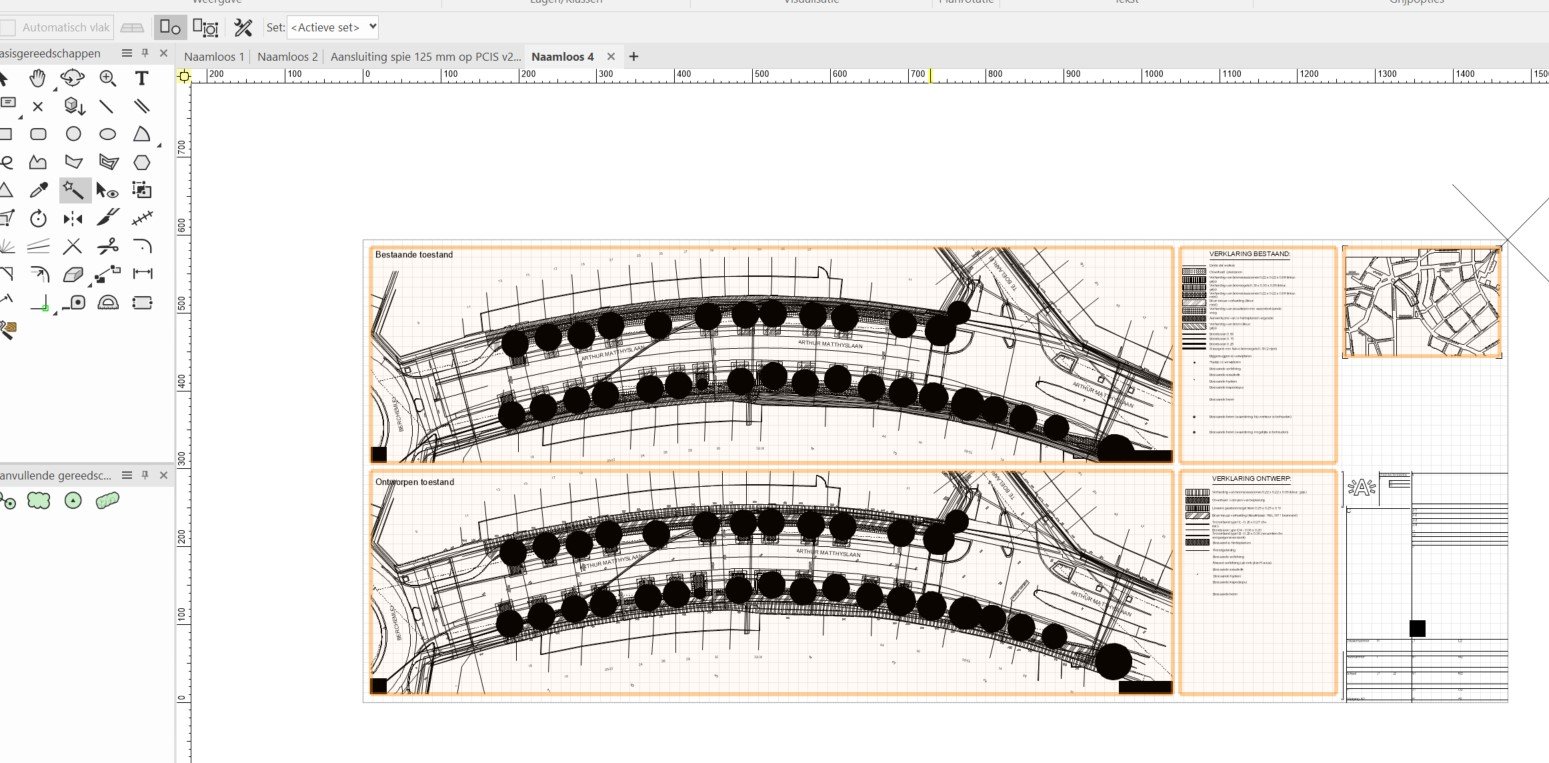The width and height of the screenshot is (1549, 763).
Task: Activate the Pan hand tool
Action: tap(37, 76)
